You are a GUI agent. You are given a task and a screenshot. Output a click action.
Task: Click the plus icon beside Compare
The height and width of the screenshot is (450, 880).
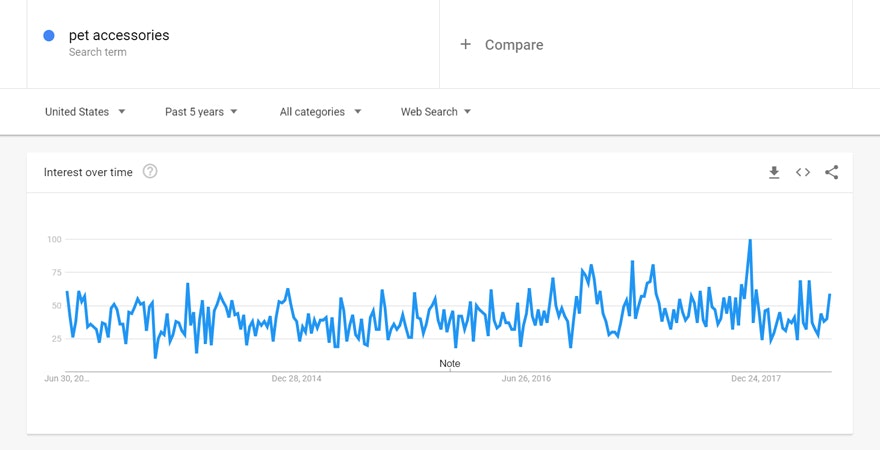click(465, 45)
